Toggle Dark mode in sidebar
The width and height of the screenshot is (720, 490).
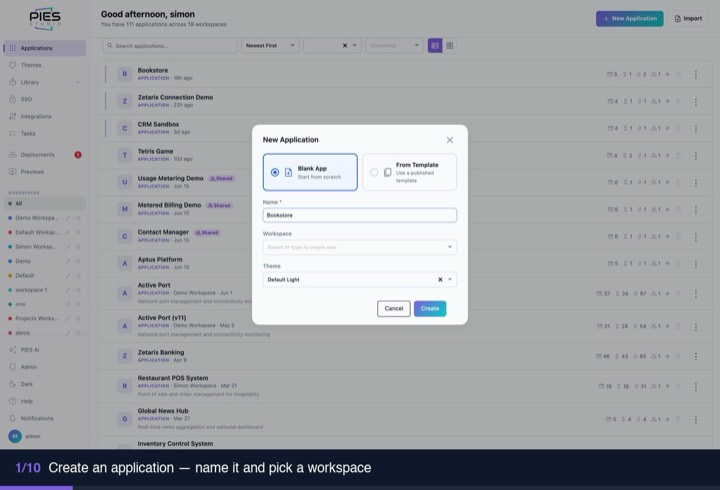45,384
